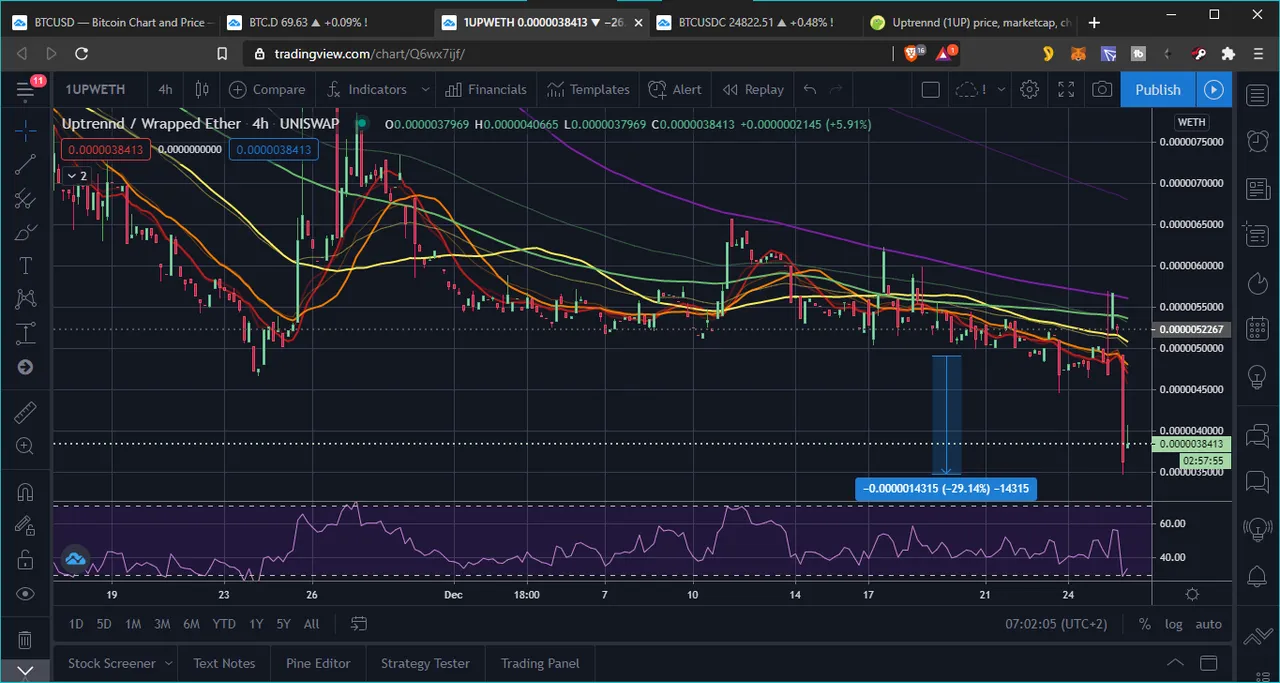Open the Compare symbol dialog

267,90
